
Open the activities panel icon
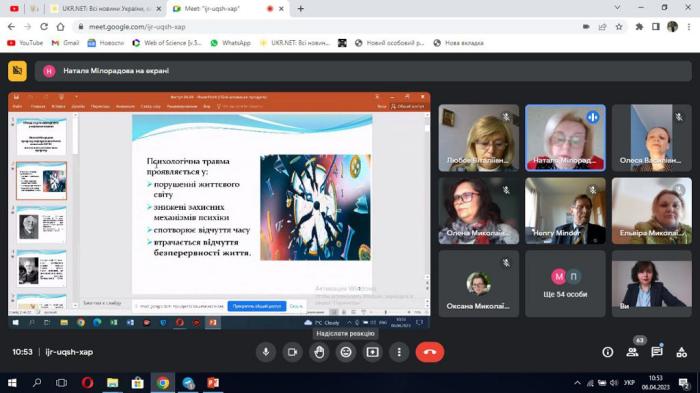681,352
